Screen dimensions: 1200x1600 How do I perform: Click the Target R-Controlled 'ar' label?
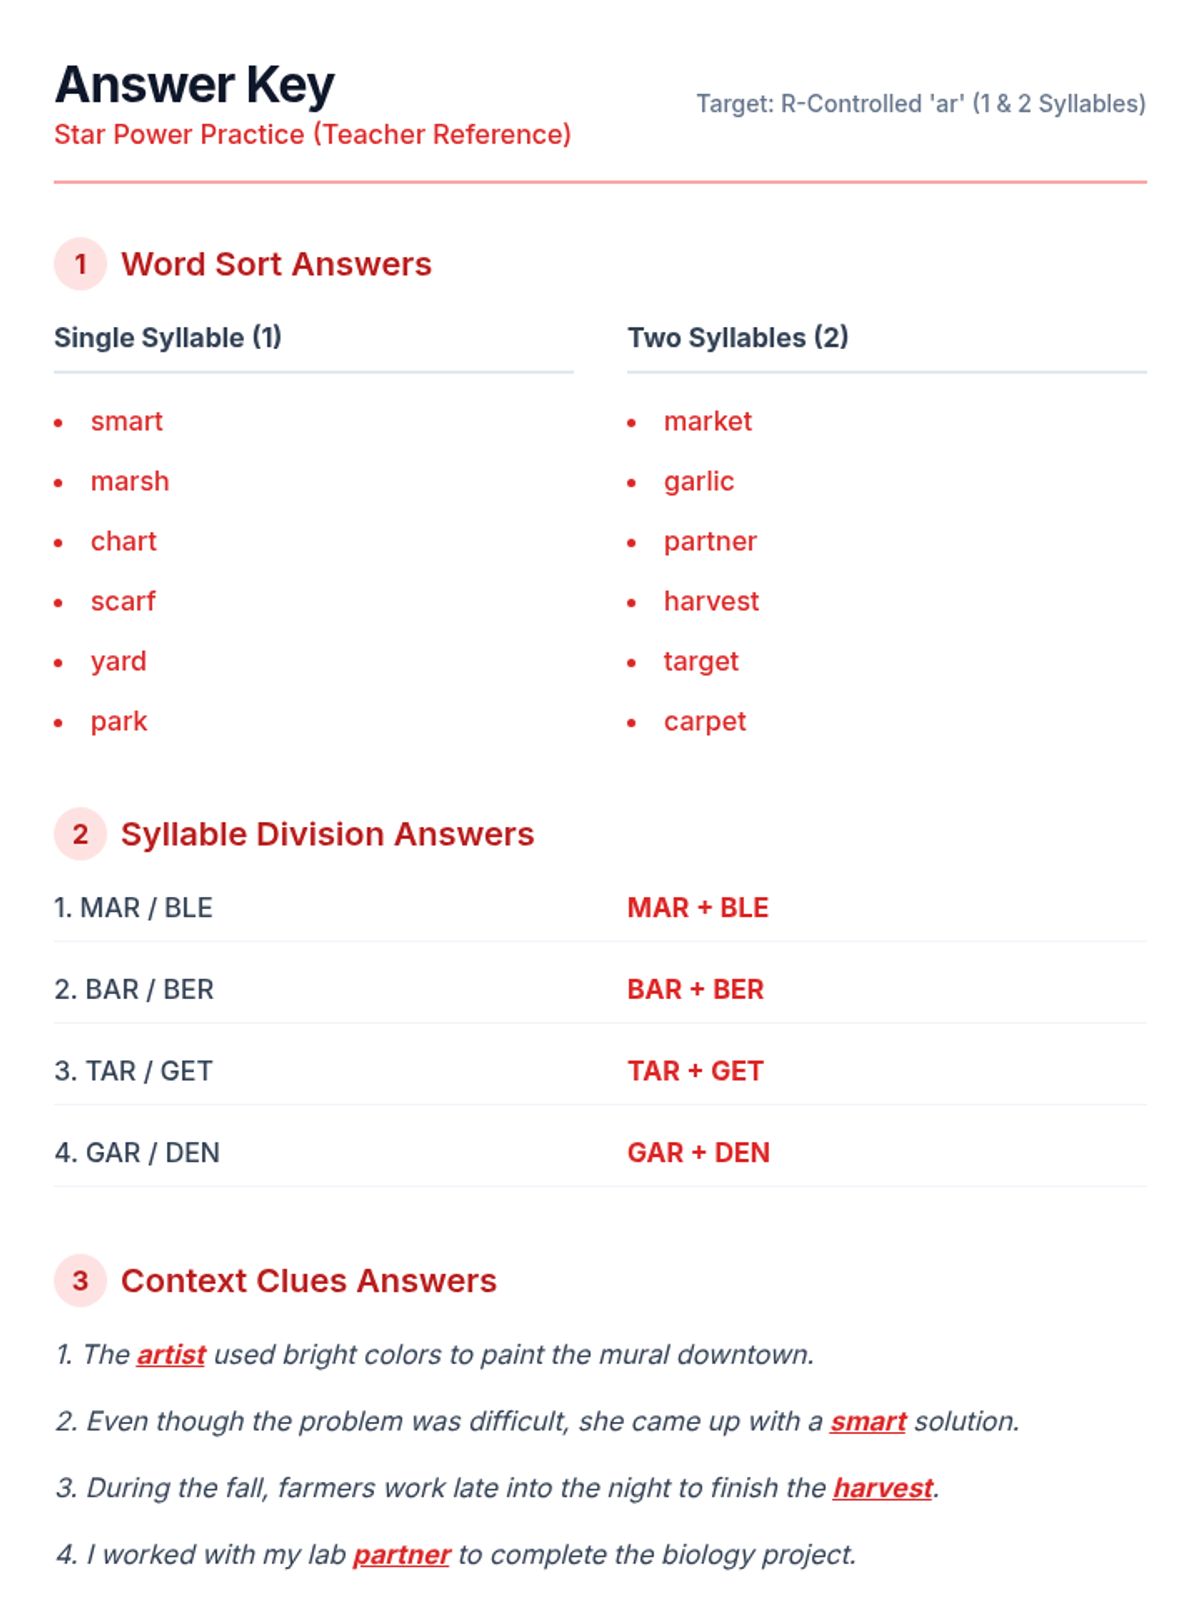(x=920, y=104)
